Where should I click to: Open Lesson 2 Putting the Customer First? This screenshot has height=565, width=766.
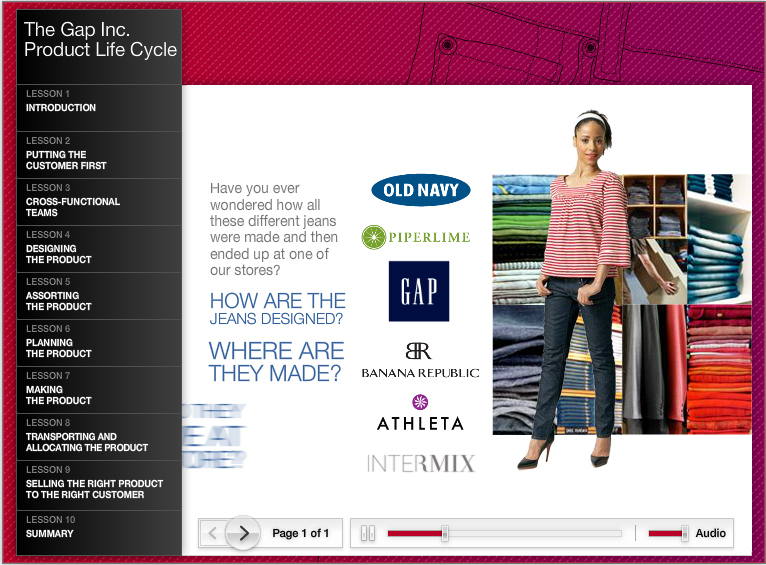[x=99, y=155]
